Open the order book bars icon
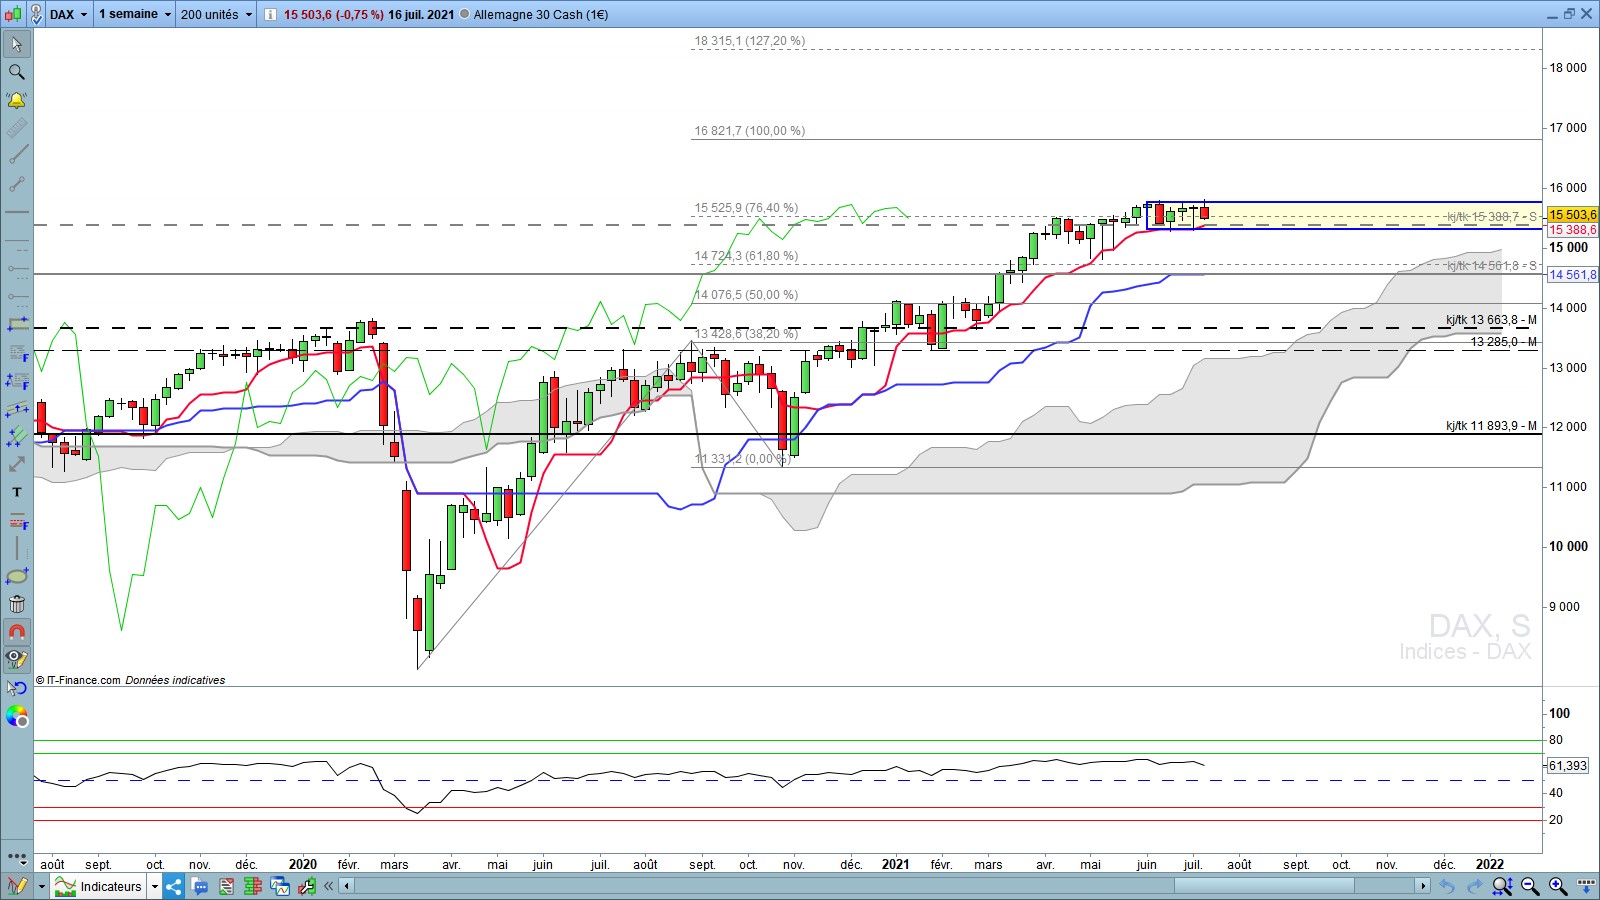Viewport: 1600px width, 900px height. [x=253, y=886]
